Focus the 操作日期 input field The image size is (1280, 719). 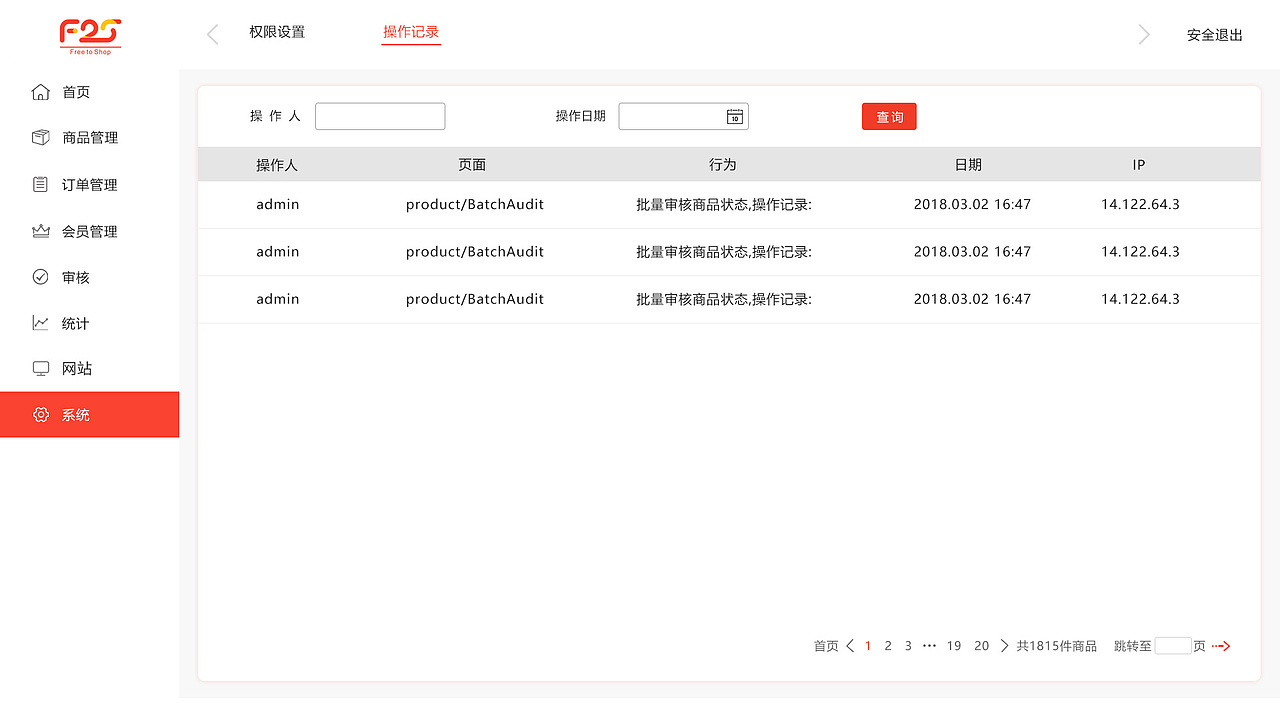pos(683,116)
